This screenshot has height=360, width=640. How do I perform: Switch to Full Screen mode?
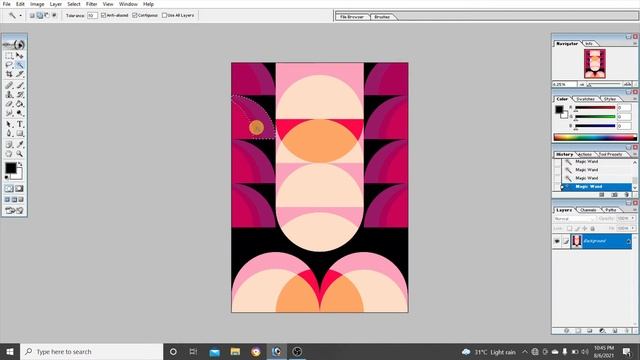(x=21, y=200)
